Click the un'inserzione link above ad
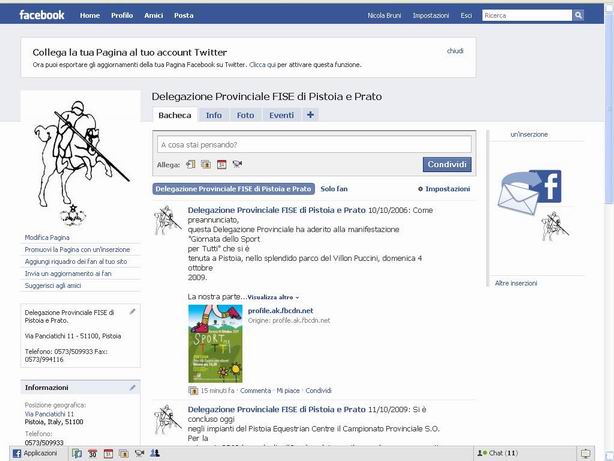The height and width of the screenshot is (461, 614). click(529, 134)
